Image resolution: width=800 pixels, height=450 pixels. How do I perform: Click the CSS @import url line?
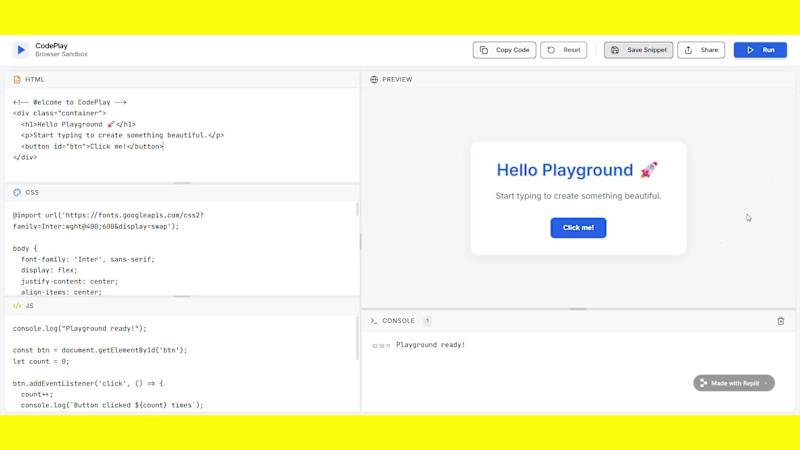(x=108, y=221)
